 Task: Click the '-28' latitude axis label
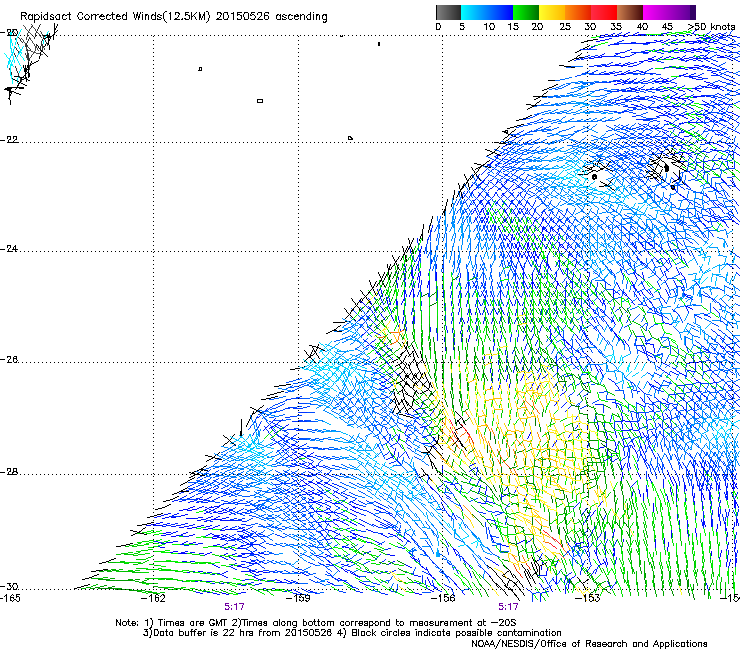tap(9, 472)
